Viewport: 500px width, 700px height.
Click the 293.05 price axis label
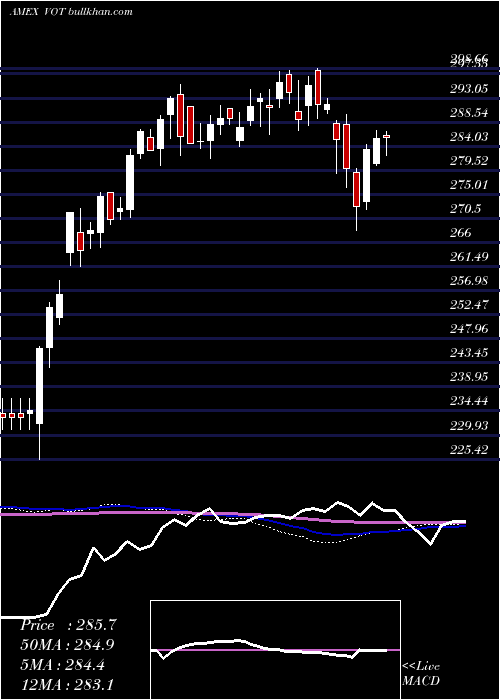click(469, 89)
